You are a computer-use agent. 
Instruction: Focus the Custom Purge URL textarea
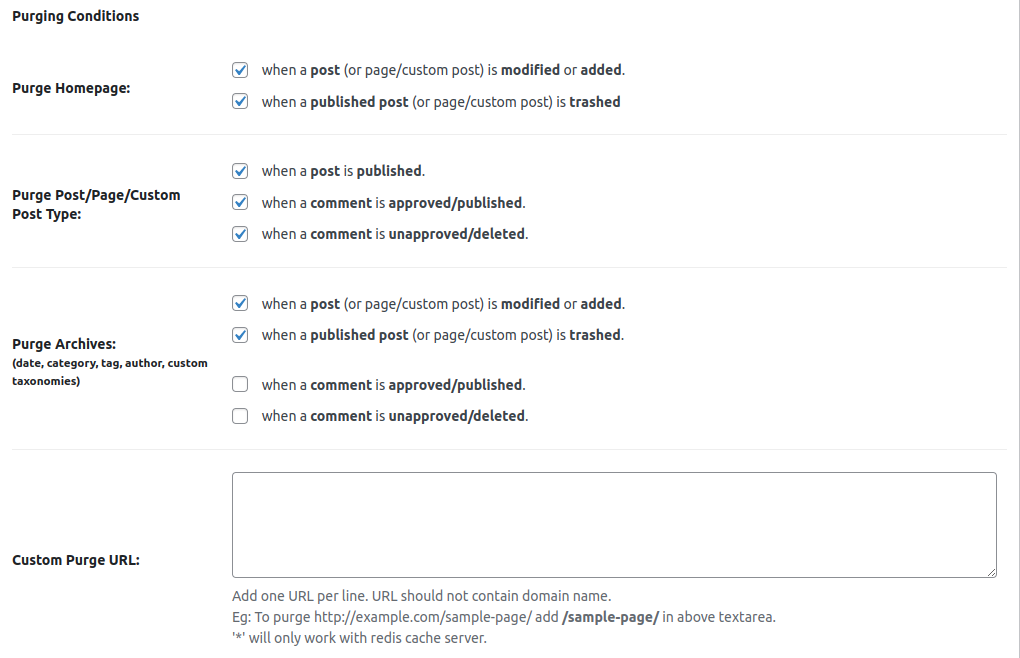pyautogui.click(x=613, y=524)
